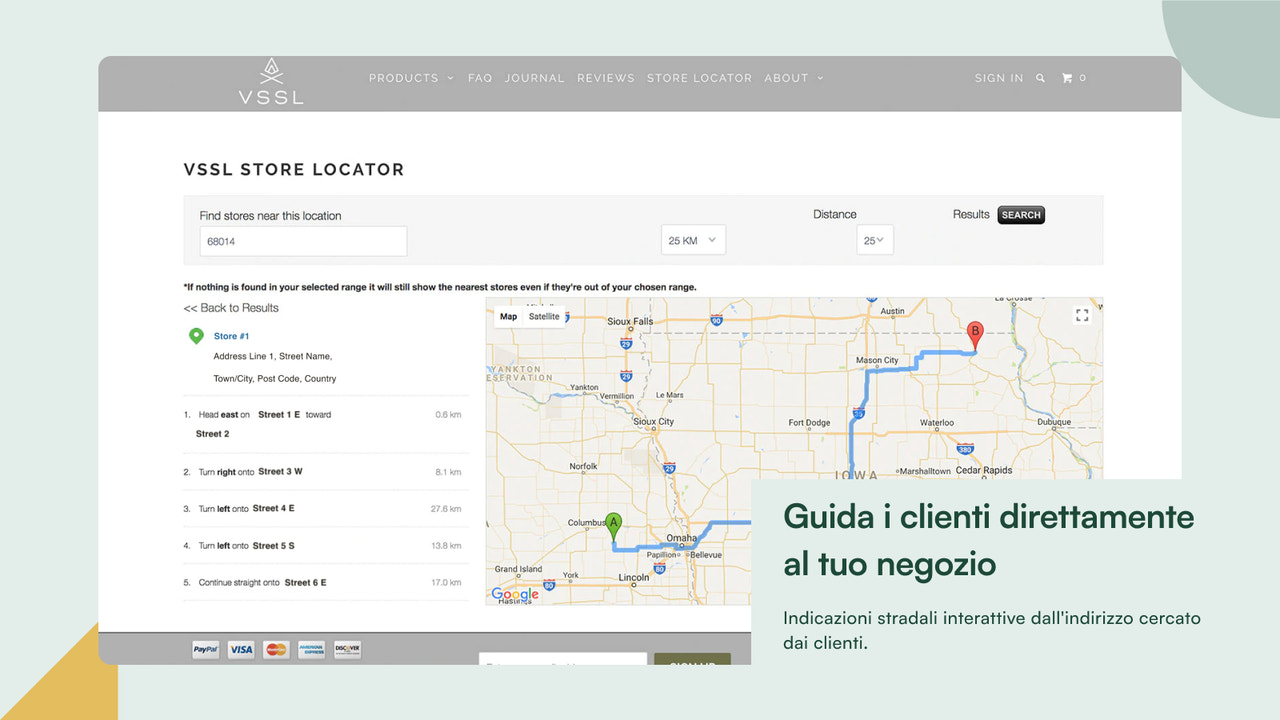Screen dimensions: 1280x720
Task: Click the Lincoln label on map
Action: click(x=634, y=577)
